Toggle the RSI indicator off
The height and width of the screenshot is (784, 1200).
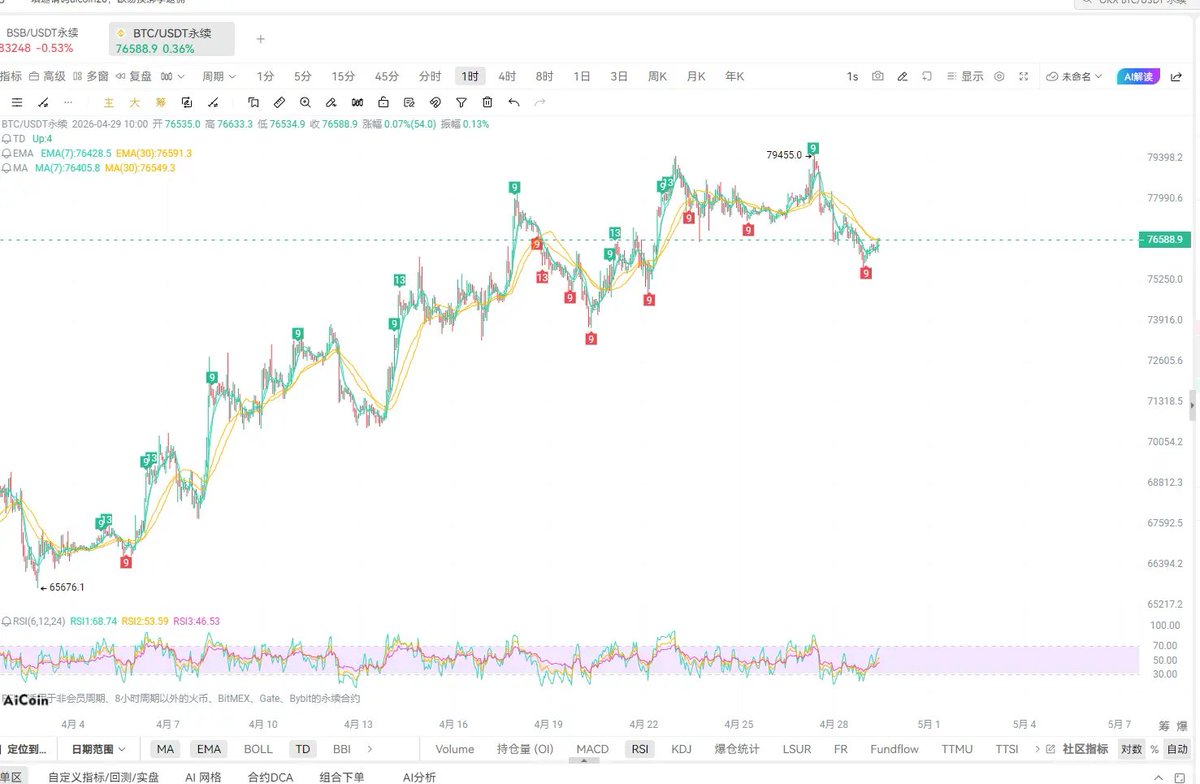click(x=638, y=748)
